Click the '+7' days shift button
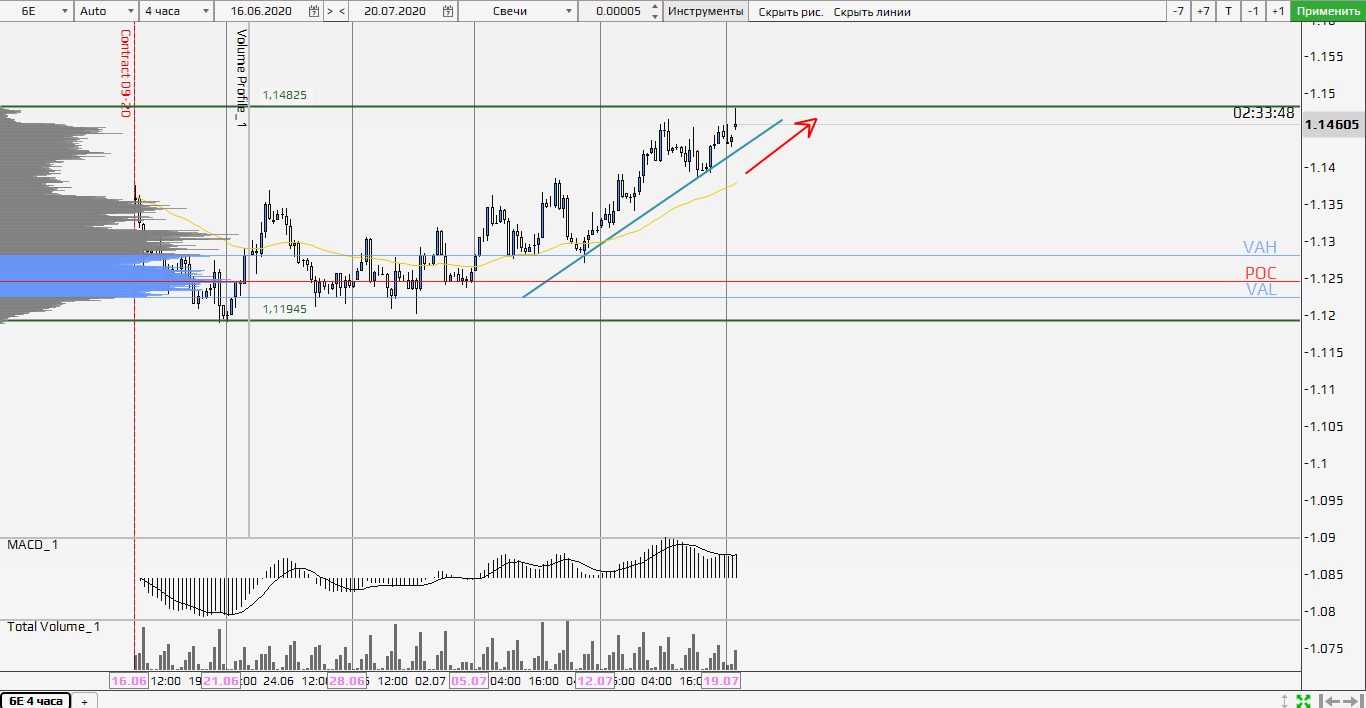The image size is (1366, 708). click(x=1203, y=11)
